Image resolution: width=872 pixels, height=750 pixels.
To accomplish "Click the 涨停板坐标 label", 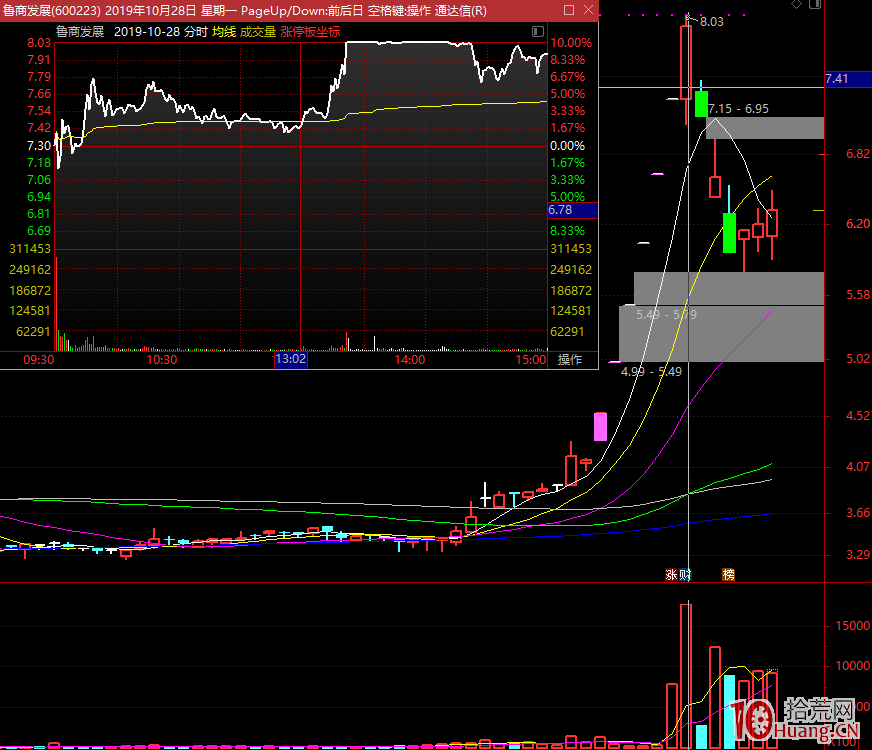I will coord(310,32).
